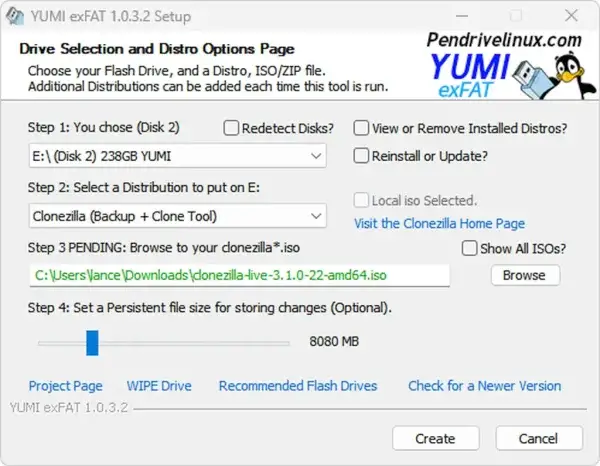Click the clonezilla ISO path field
600x466 pixels.
[240, 275]
